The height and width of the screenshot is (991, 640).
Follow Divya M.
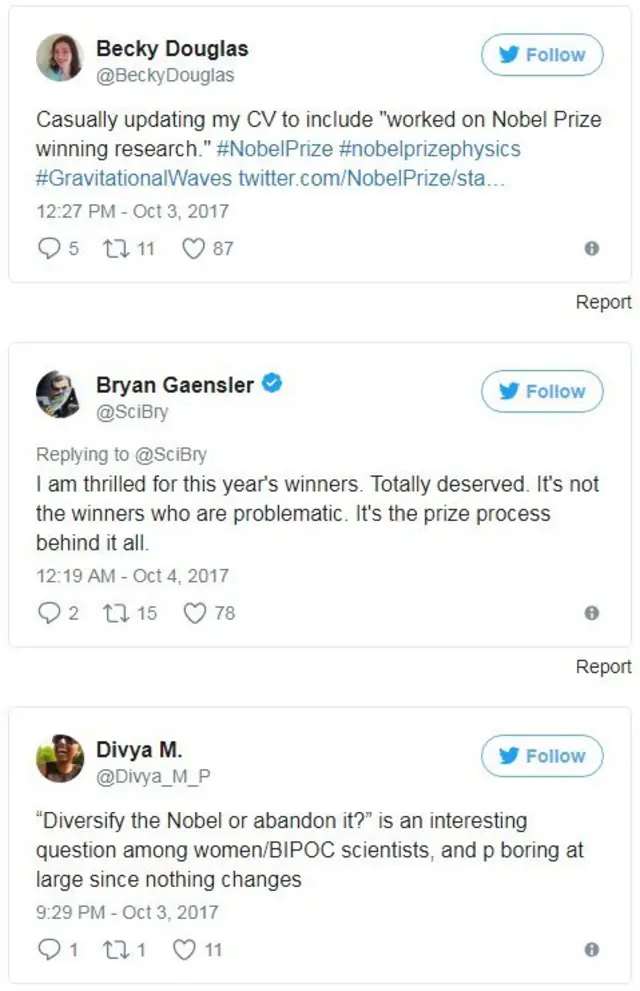click(542, 756)
